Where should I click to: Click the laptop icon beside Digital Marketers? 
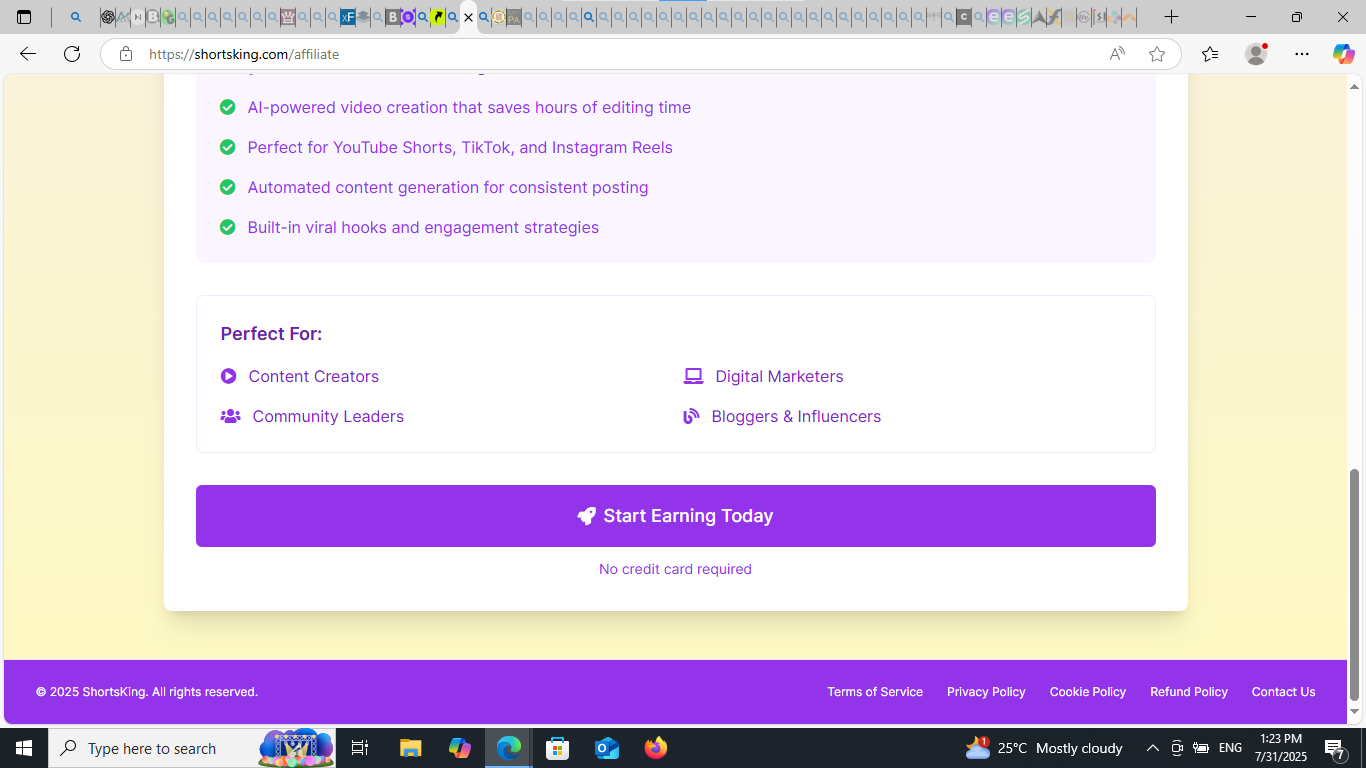point(693,376)
